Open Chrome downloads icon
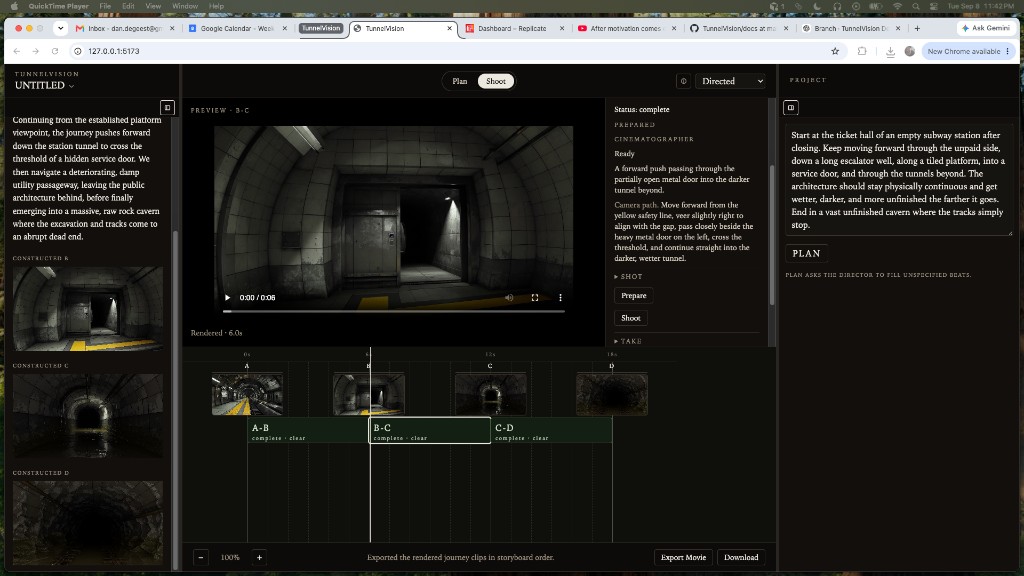Screen dimensions: 1024x576 point(890,51)
